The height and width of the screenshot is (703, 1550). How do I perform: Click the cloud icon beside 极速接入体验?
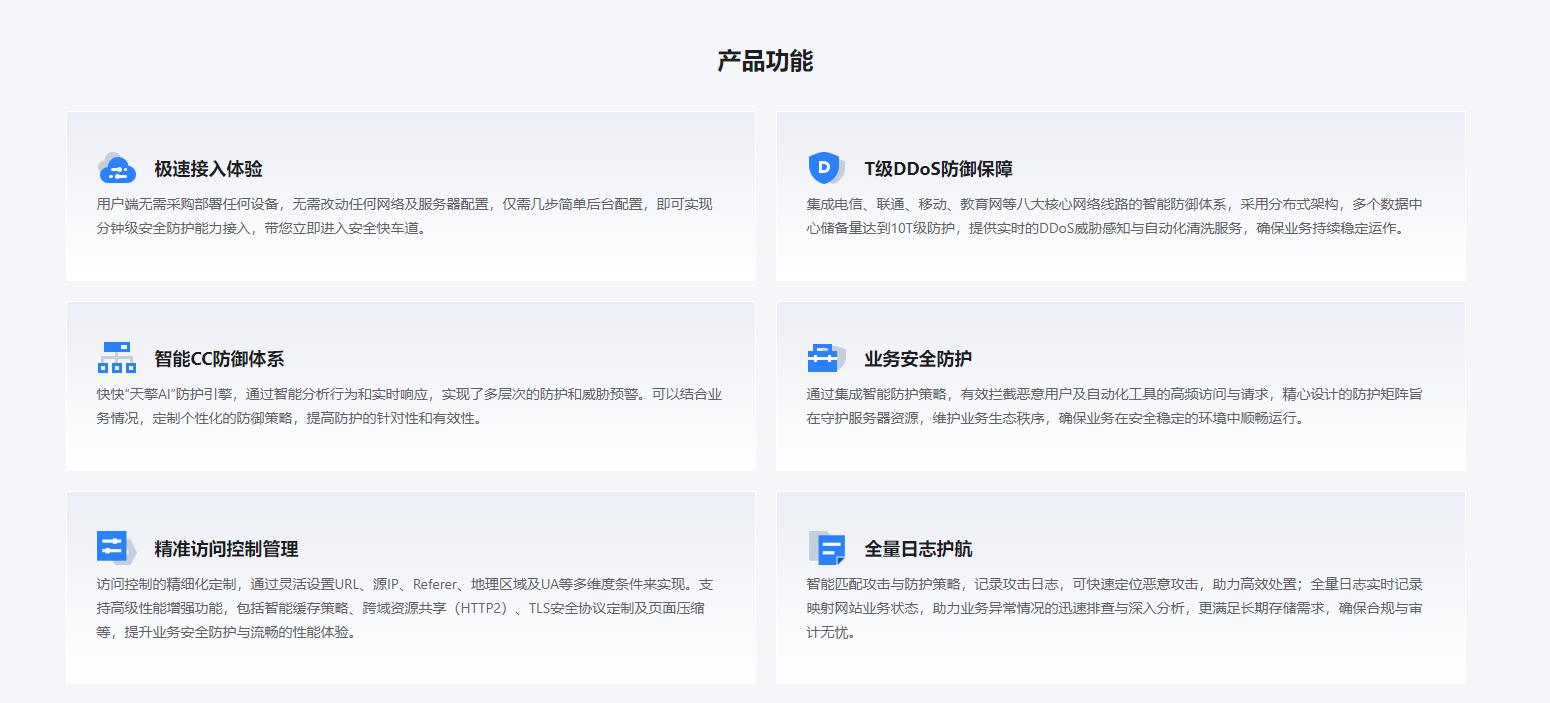pos(117,168)
